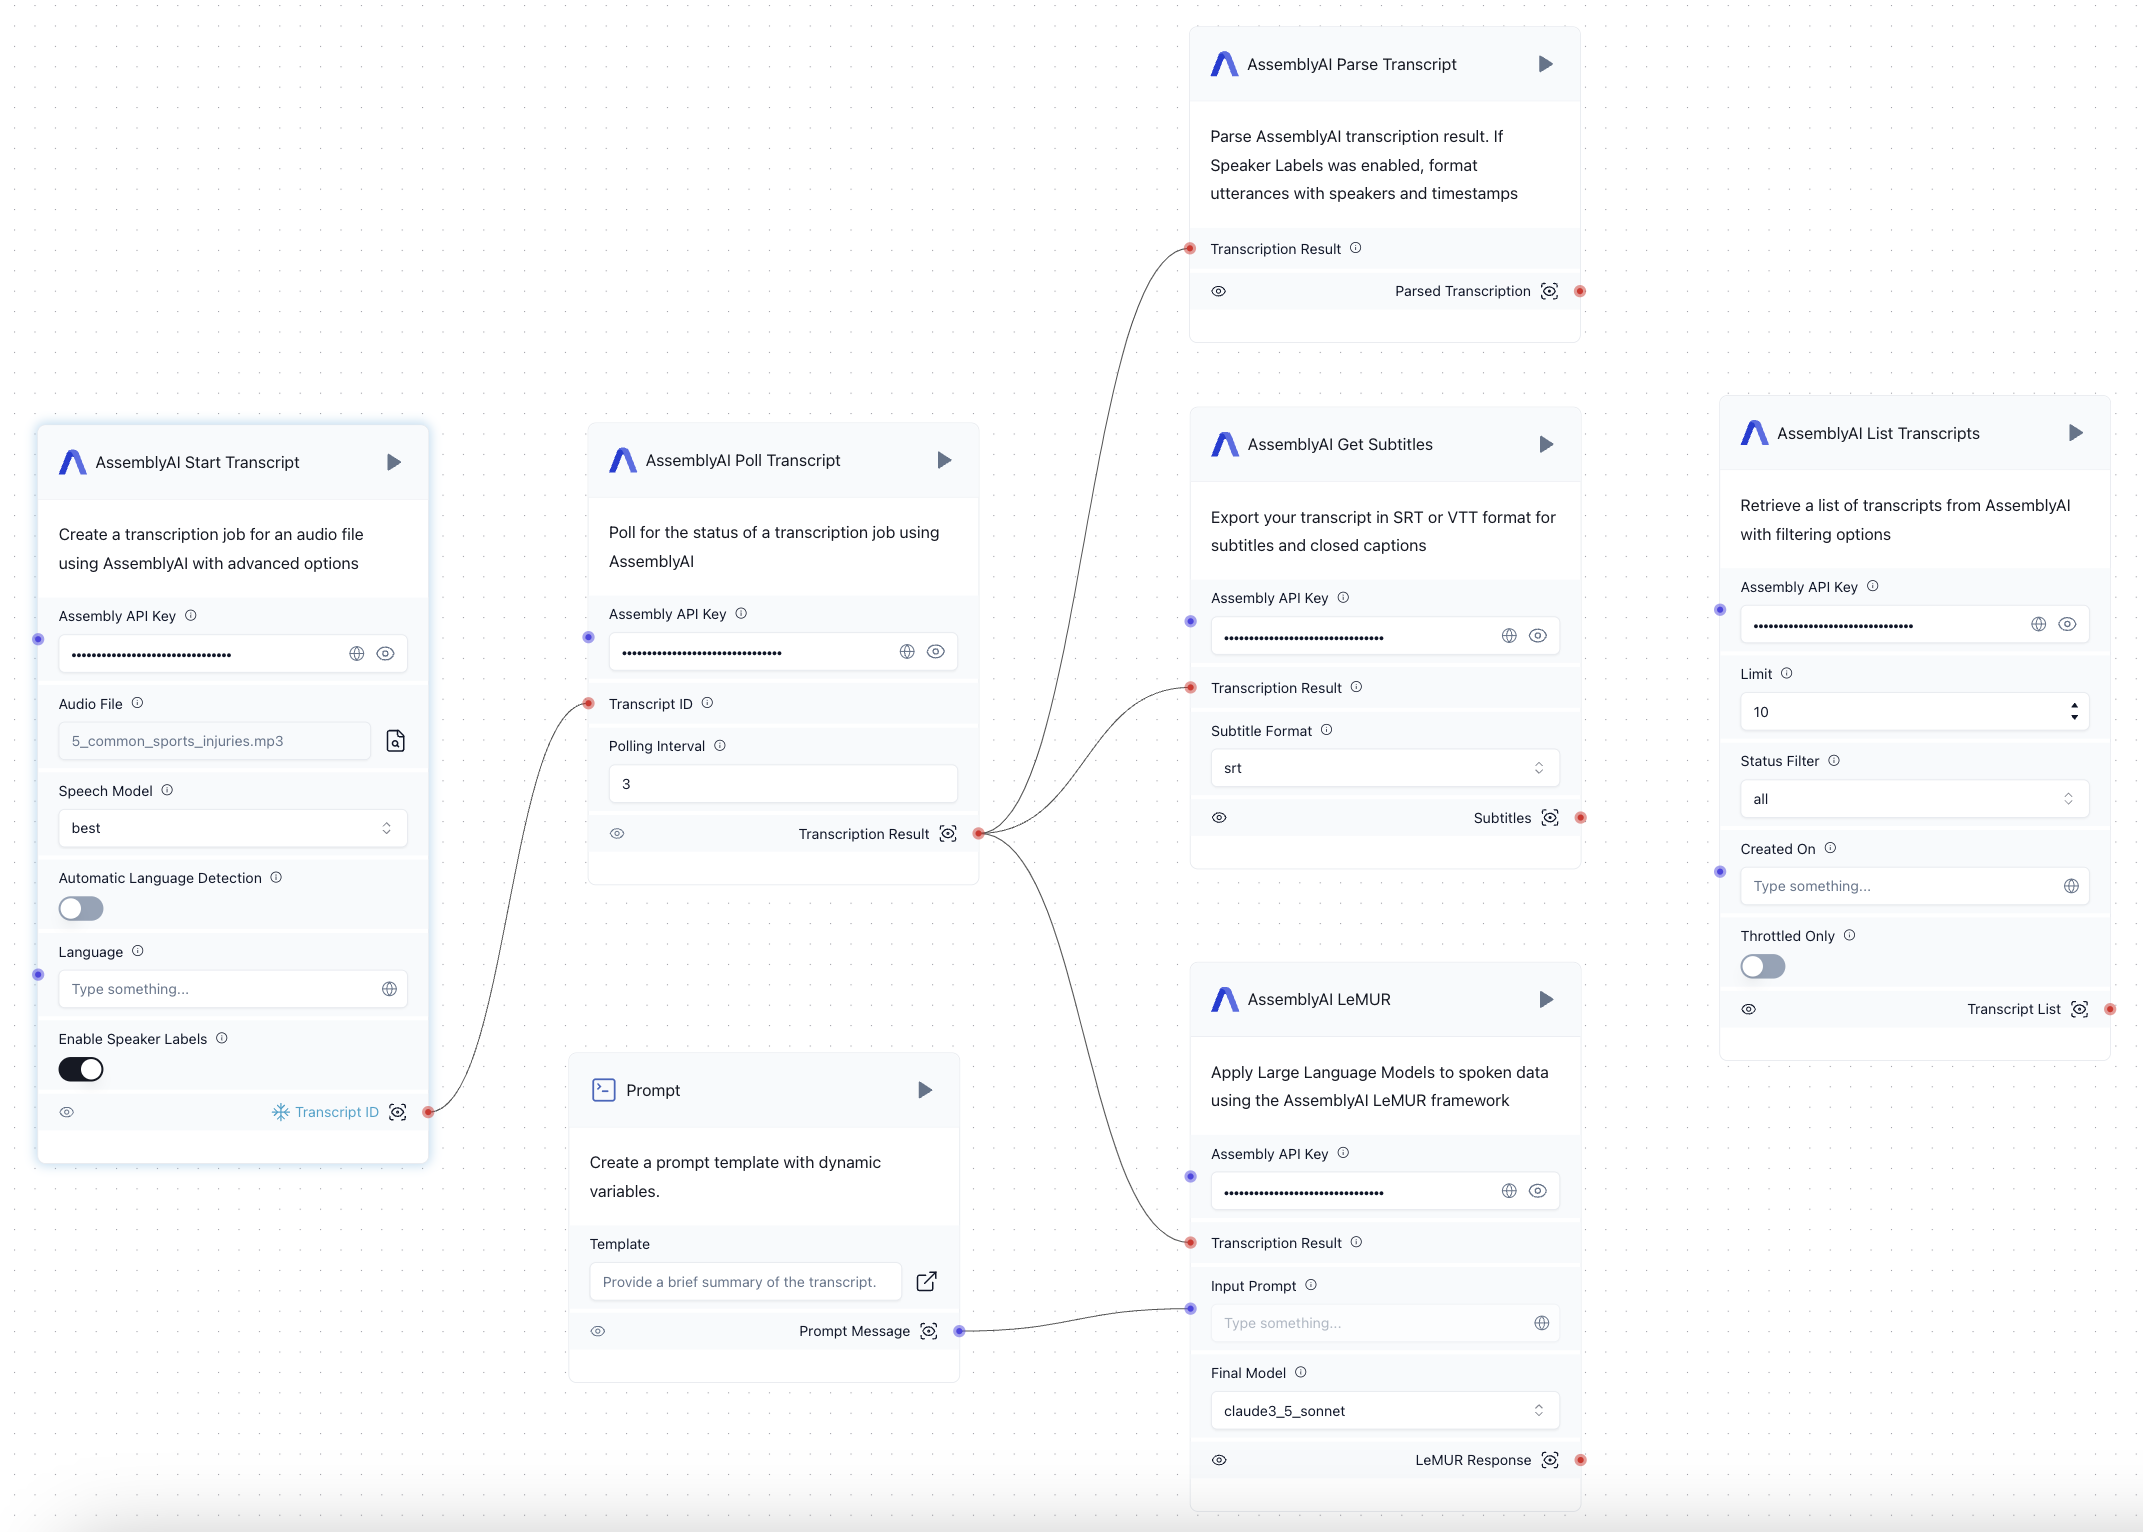Open the Subtitle Format dropdown set to srt

click(x=1384, y=768)
